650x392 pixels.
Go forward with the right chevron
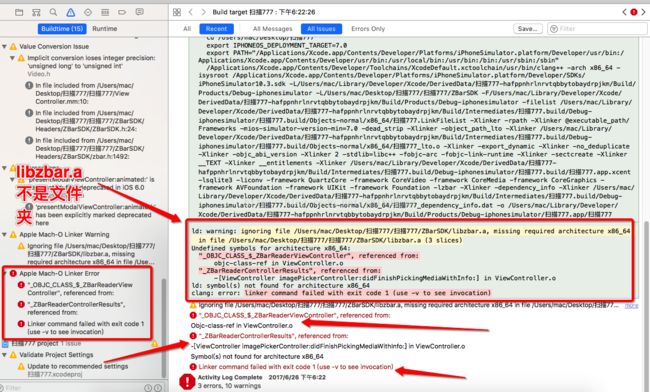pyautogui.click(x=203, y=12)
